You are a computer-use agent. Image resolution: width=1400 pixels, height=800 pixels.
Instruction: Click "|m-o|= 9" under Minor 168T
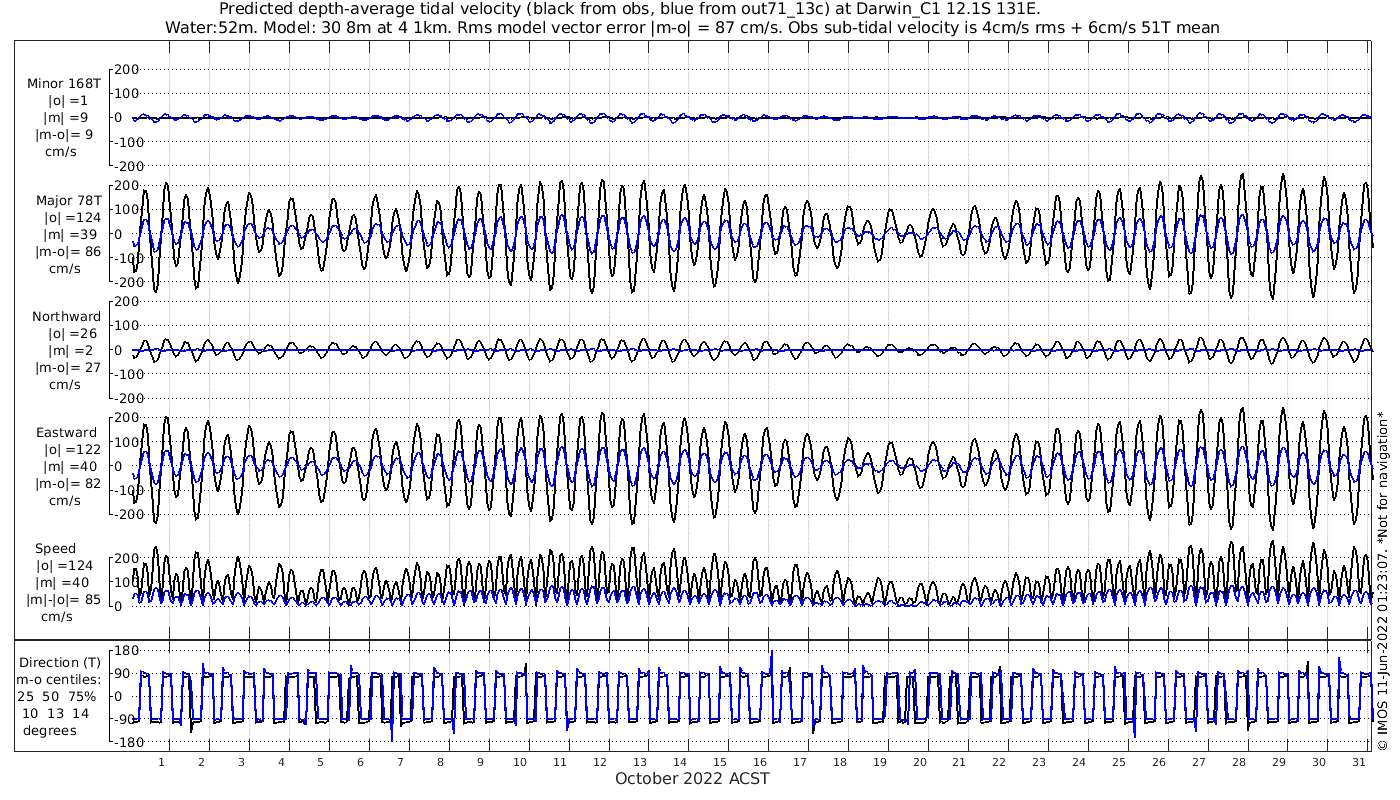tap(65, 134)
